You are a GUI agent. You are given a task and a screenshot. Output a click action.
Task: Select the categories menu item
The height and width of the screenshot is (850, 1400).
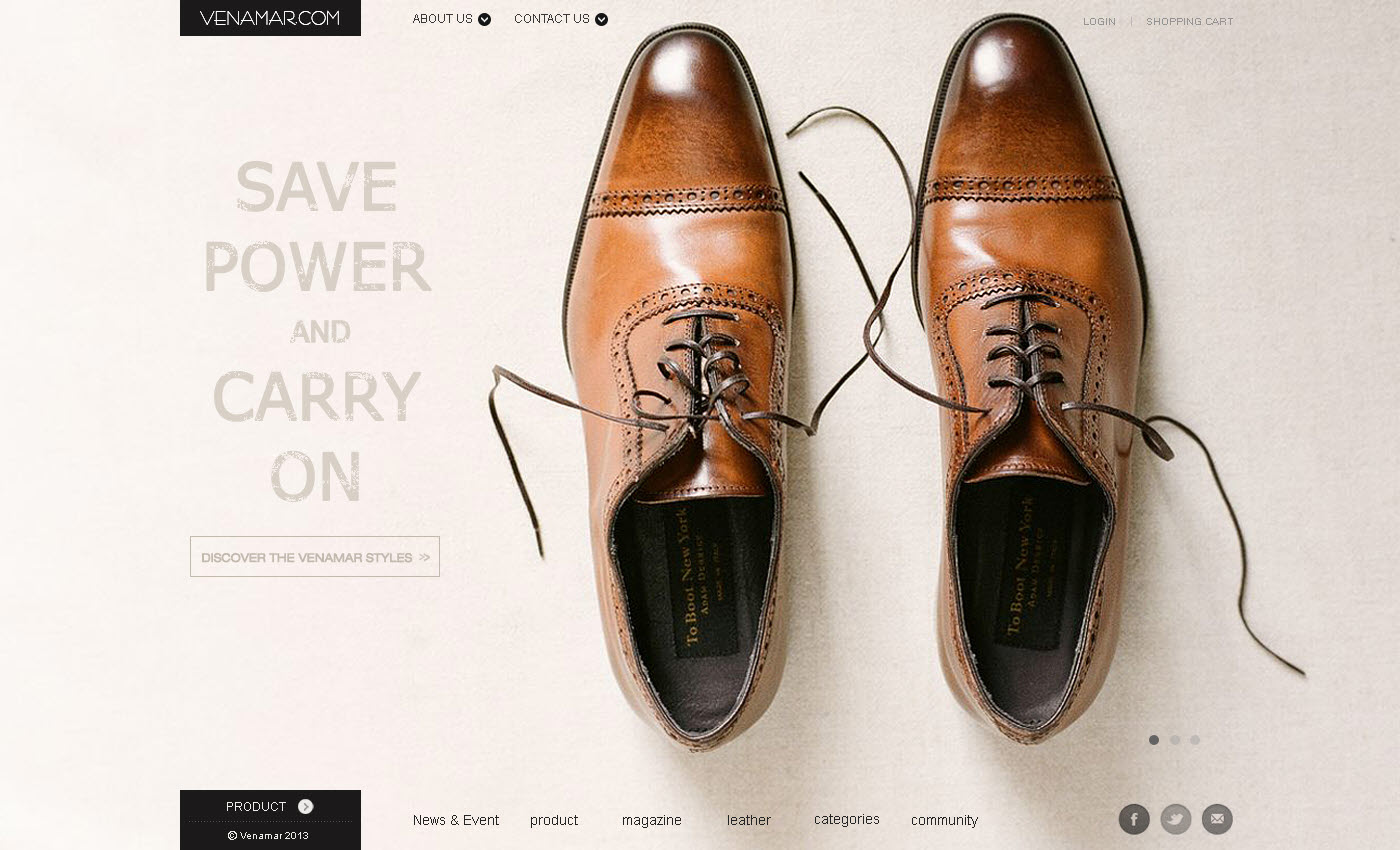pos(847,819)
